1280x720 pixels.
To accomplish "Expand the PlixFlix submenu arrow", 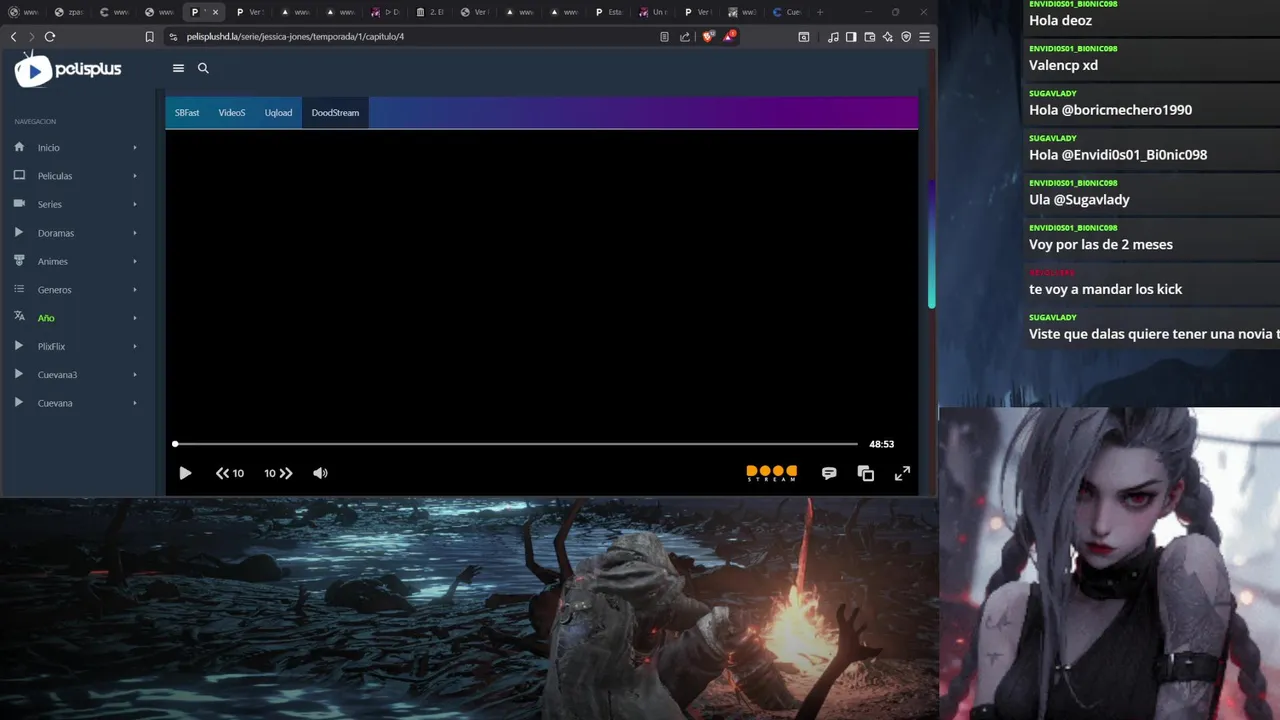I will (135, 346).
